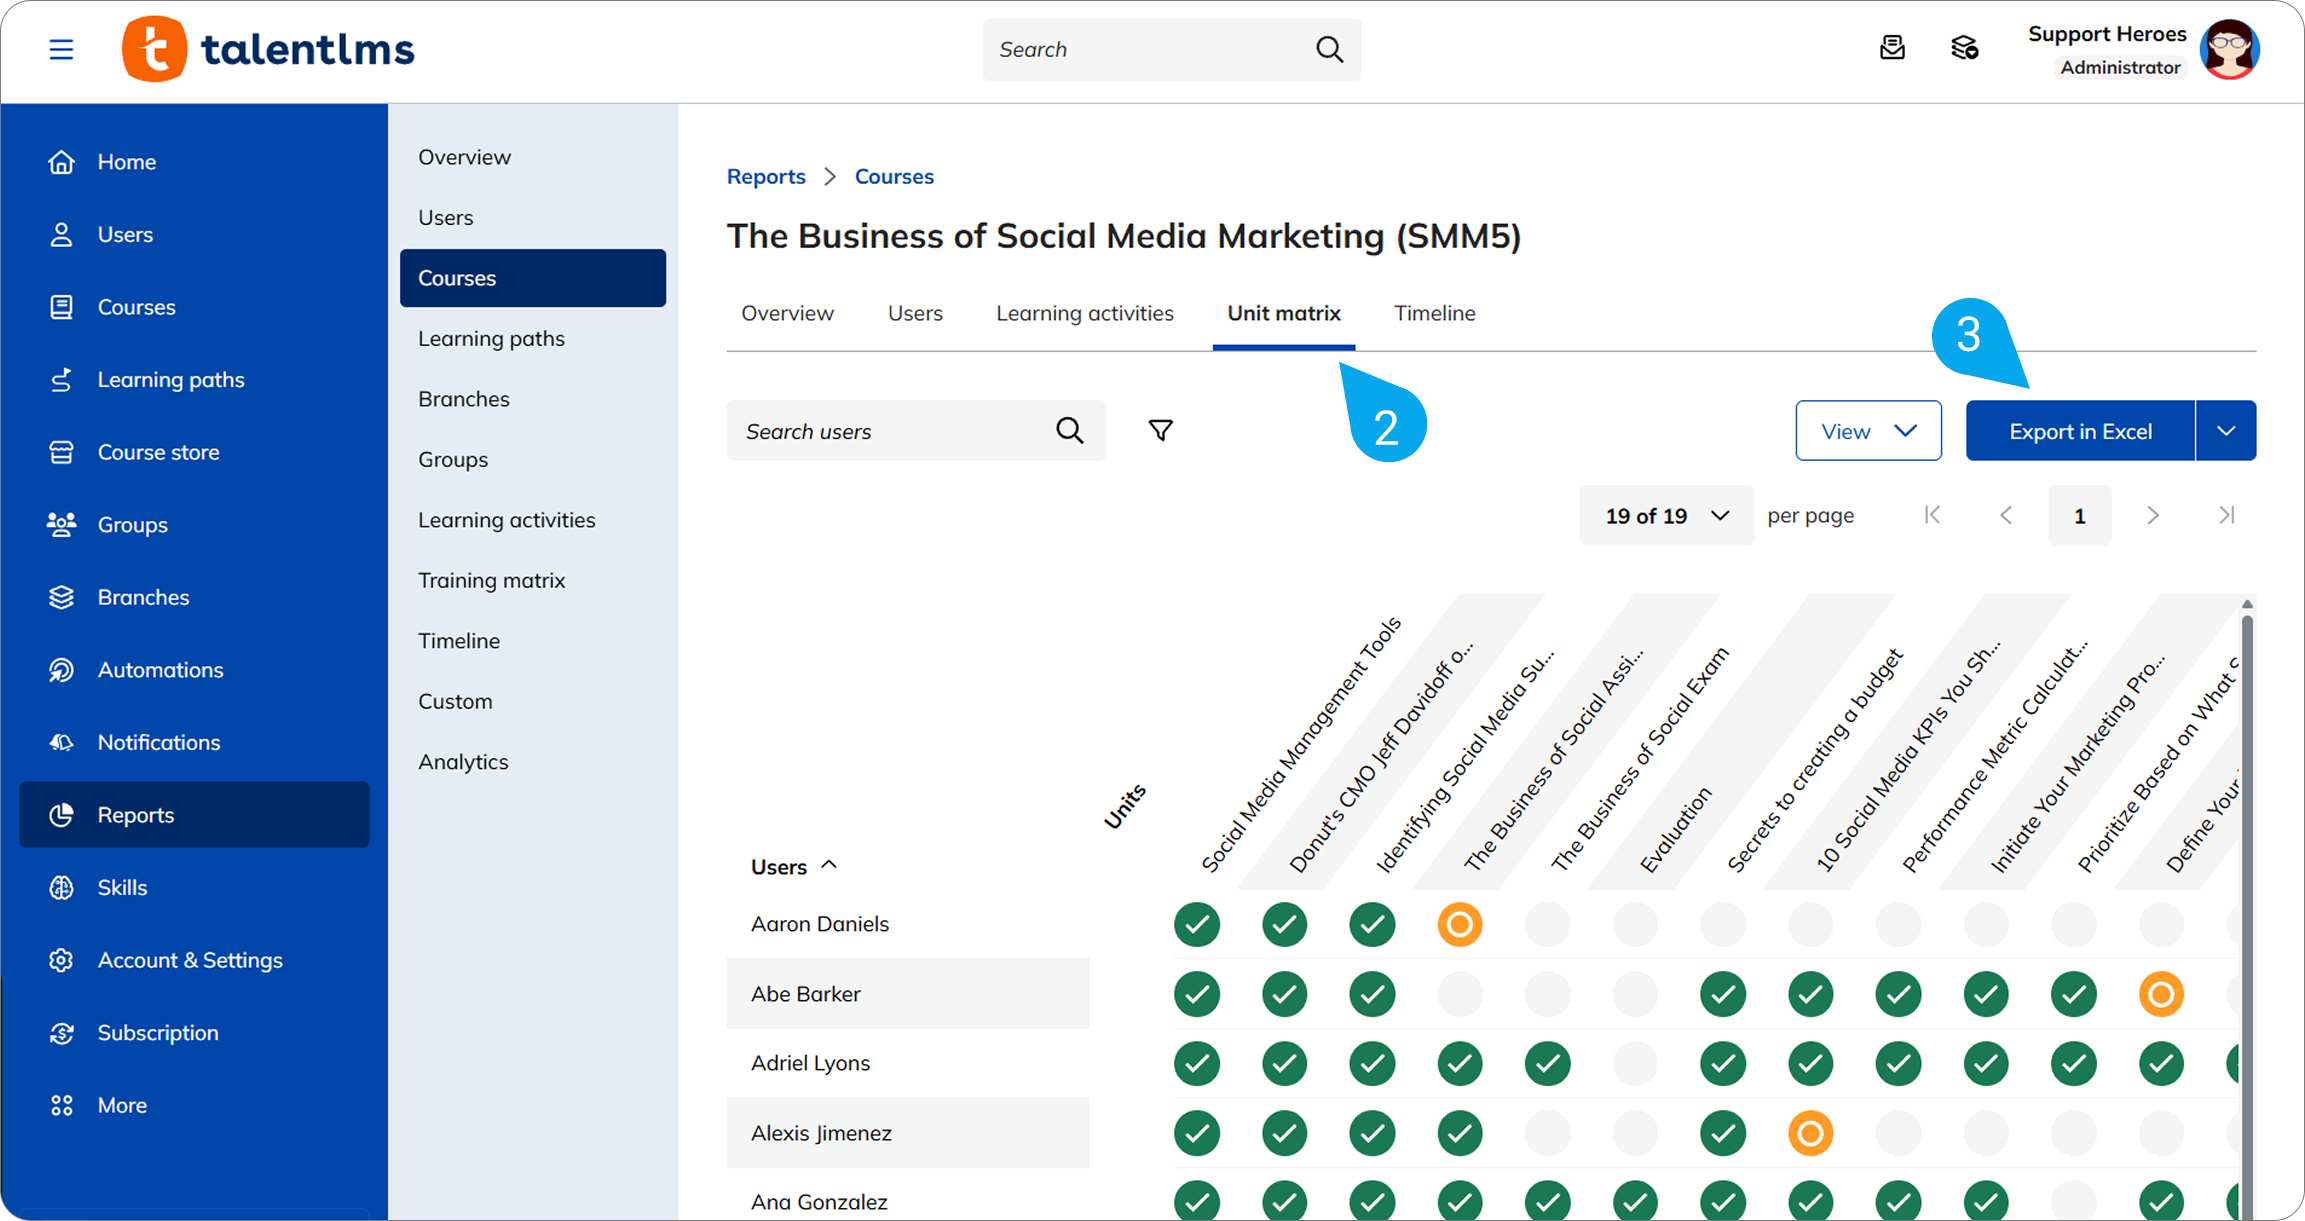The height and width of the screenshot is (1221, 2305).
Task: Click Alexis Jimenez's orange in-progress status circle
Action: pos(1810,1133)
